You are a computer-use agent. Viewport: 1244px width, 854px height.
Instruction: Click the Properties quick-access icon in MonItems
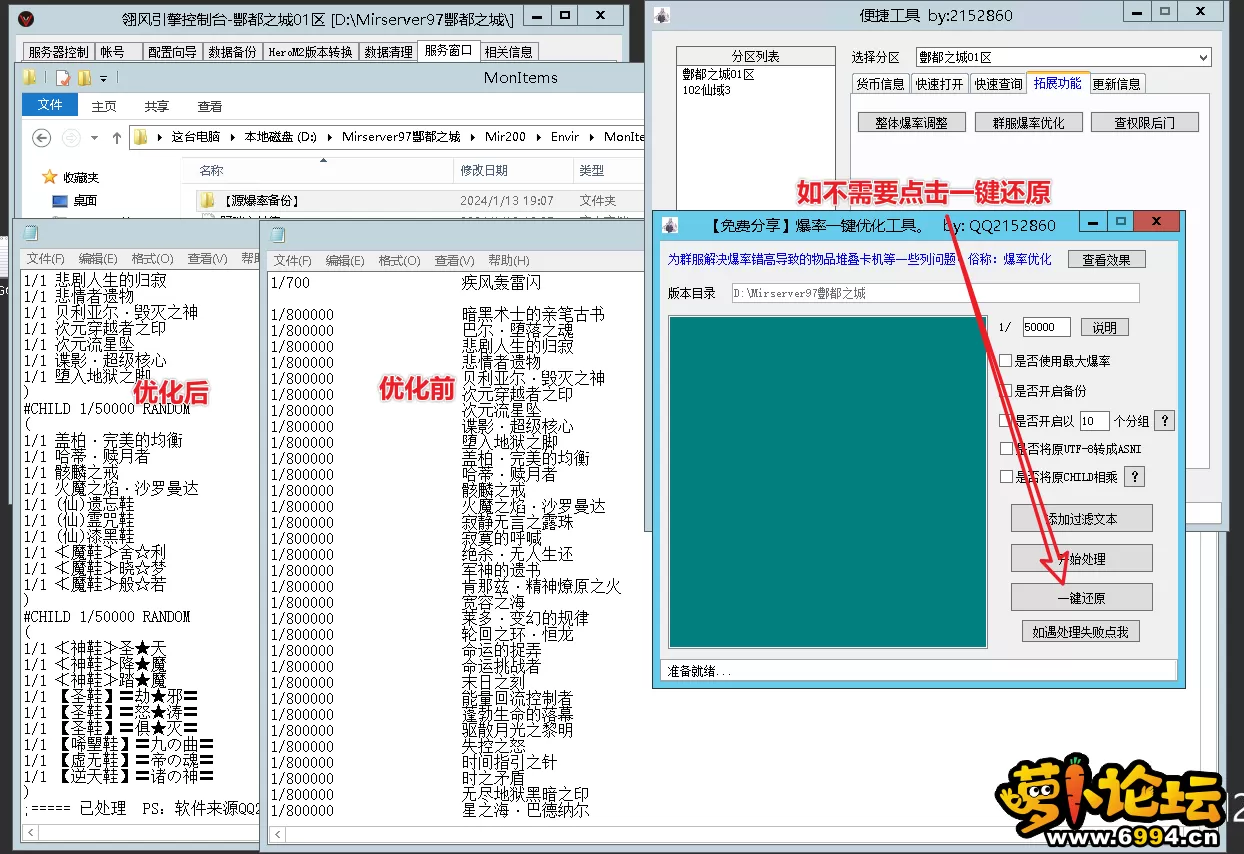63,77
